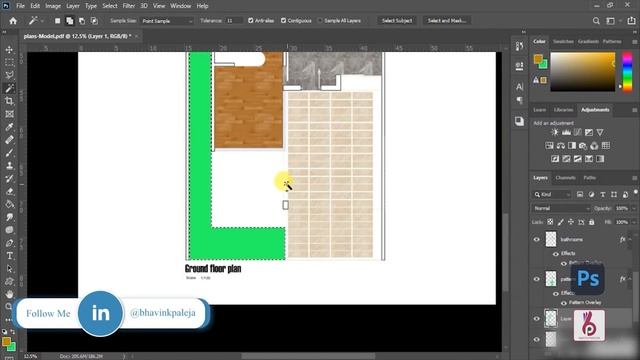Image resolution: width=640 pixels, height=360 pixels.
Task: Select the Rectangular Marquee tool
Action: click(x=9, y=62)
